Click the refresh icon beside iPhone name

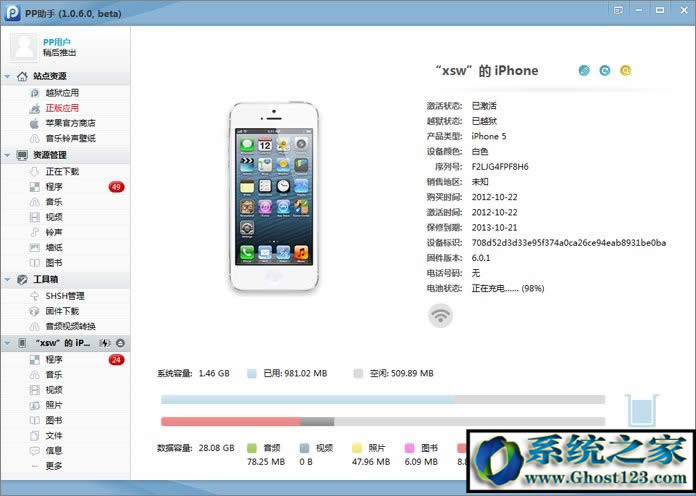(605, 71)
